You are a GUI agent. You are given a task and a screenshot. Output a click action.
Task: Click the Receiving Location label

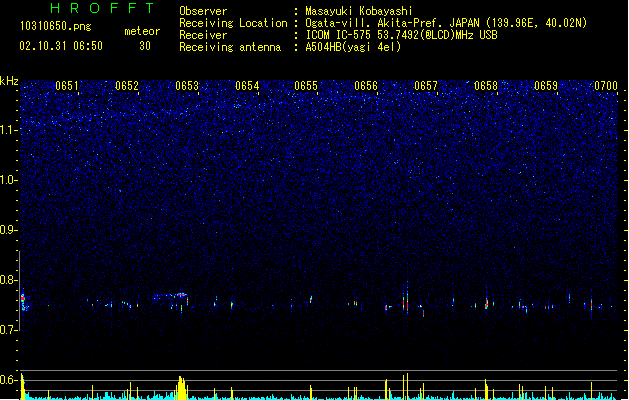(x=233, y=23)
